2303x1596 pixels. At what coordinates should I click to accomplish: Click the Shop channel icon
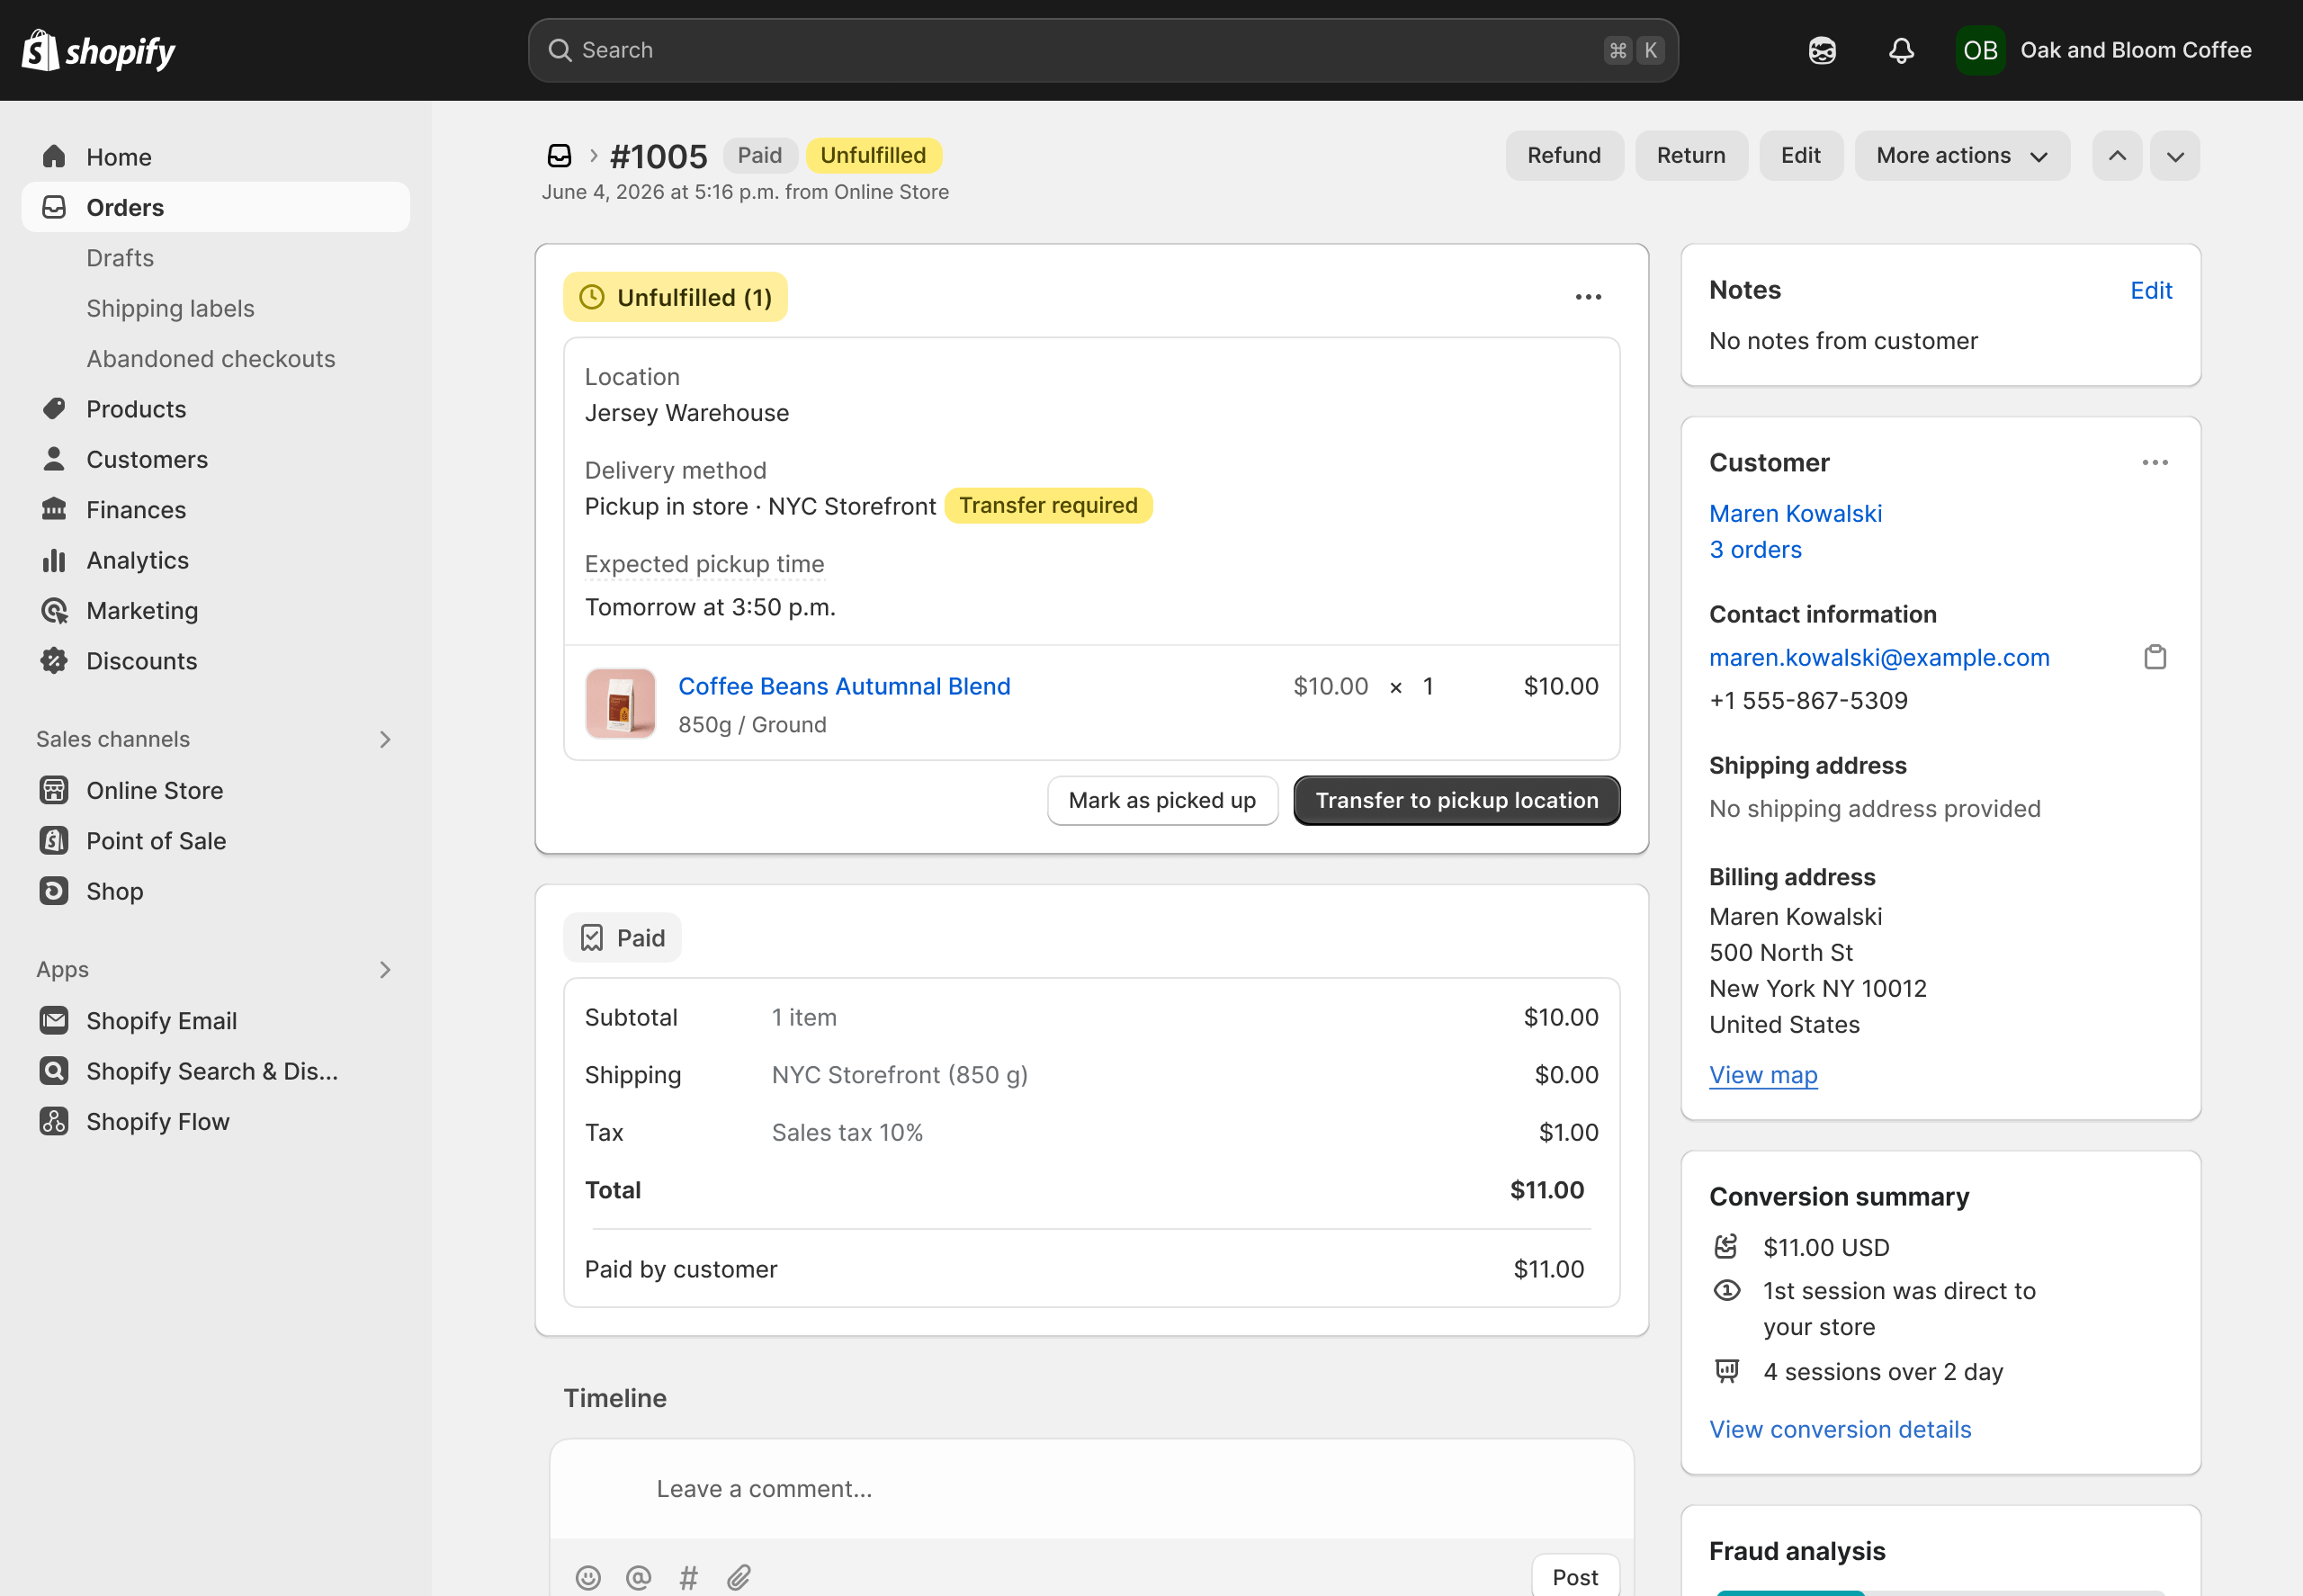click(54, 891)
